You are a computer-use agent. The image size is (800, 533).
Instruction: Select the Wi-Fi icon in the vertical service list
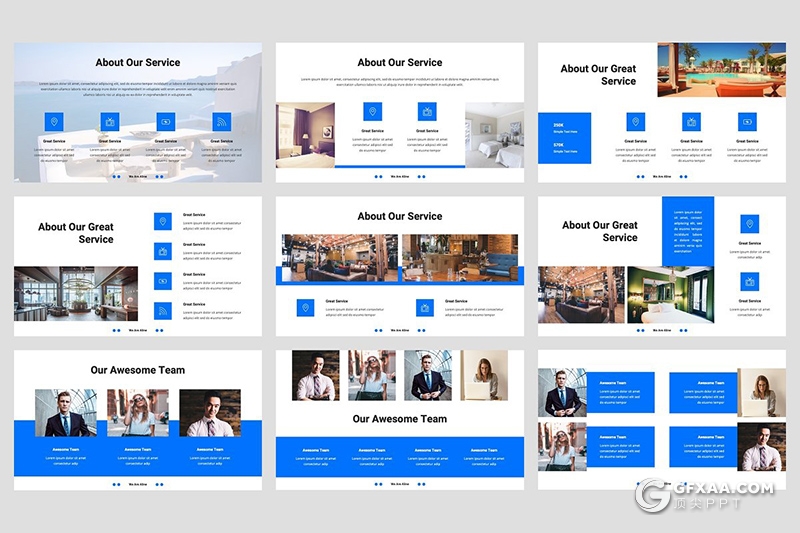pyautogui.click(x=163, y=311)
